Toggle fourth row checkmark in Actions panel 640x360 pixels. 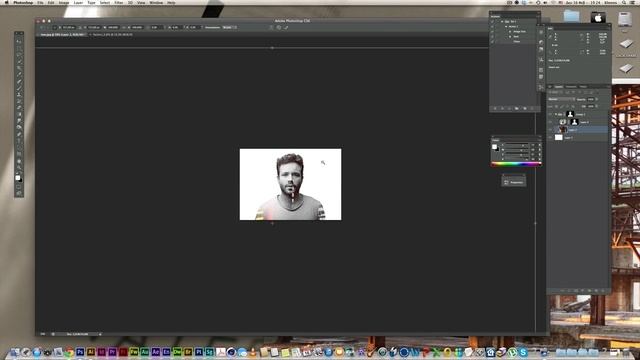(x=492, y=36)
